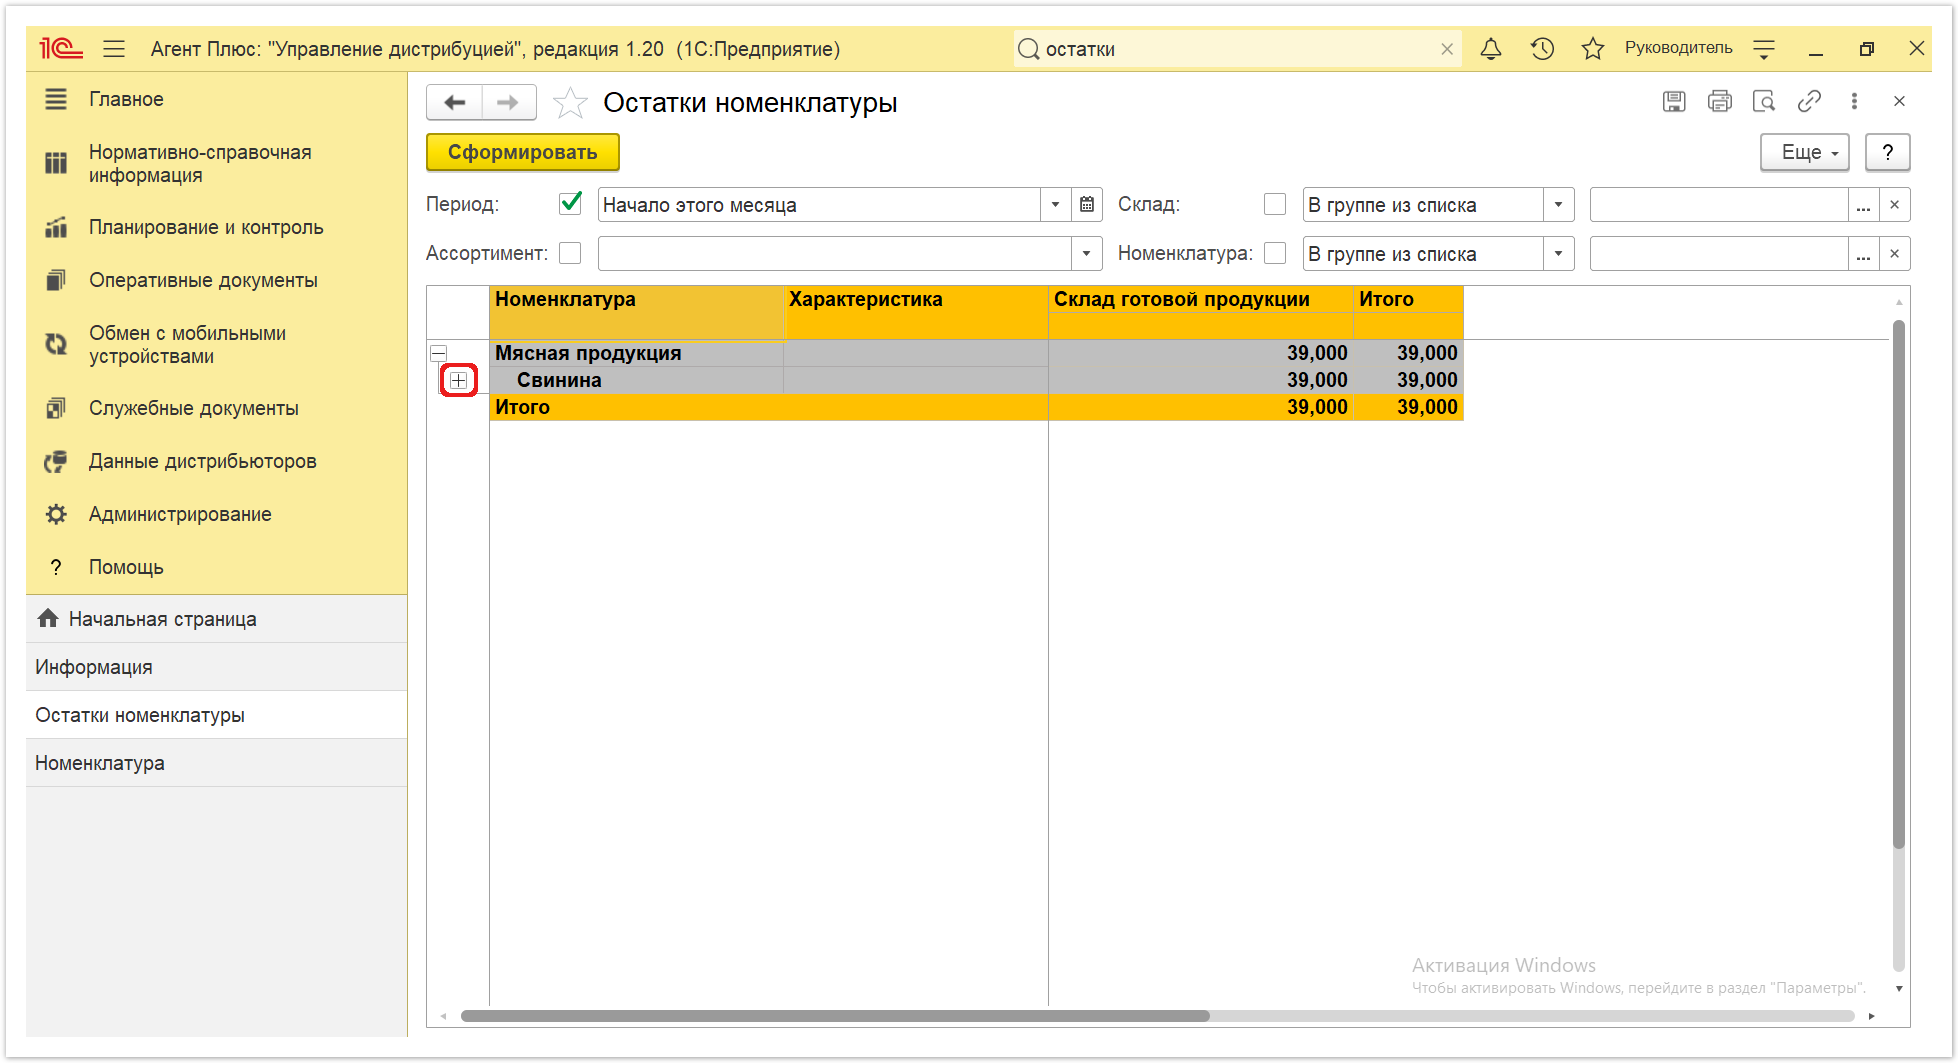The width and height of the screenshot is (1958, 1063).
Task: Expand the Ассортимент dropdown
Action: point(1086,254)
